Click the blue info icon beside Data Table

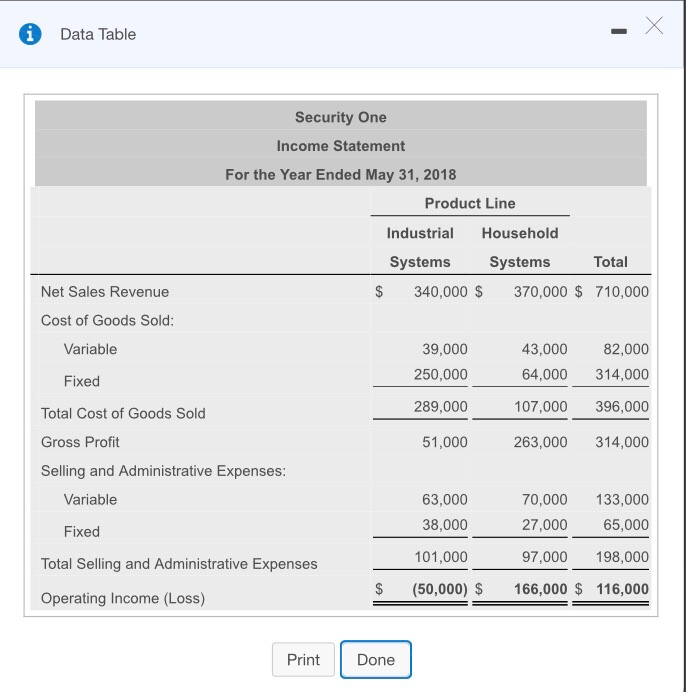[x=30, y=34]
